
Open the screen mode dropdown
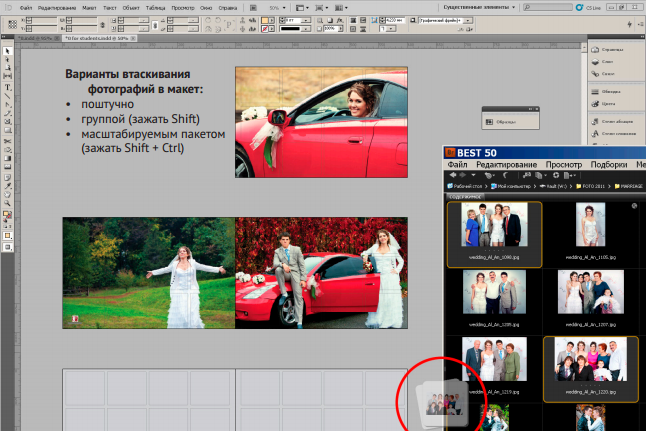[x=321, y=7]
